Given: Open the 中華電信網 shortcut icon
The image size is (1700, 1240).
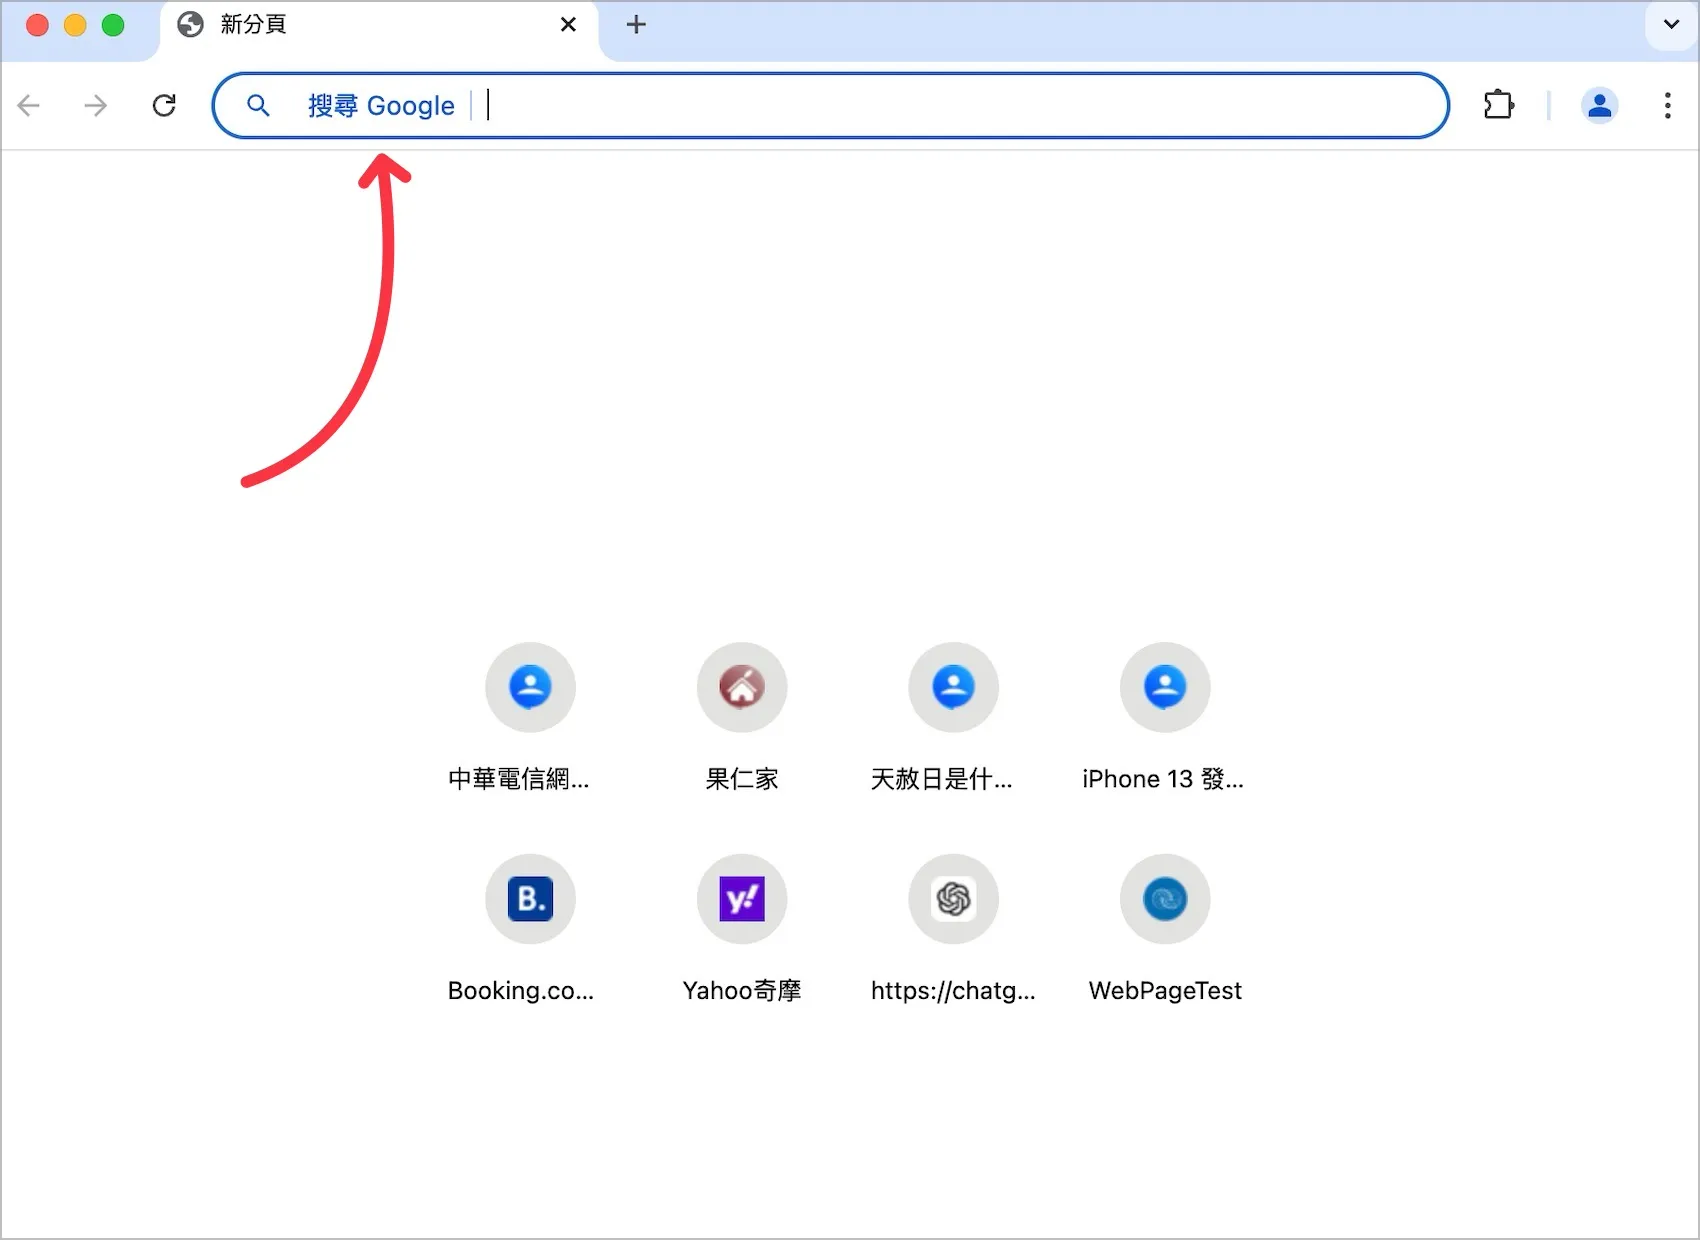Looking at the screenshot, I should [530, 687].
